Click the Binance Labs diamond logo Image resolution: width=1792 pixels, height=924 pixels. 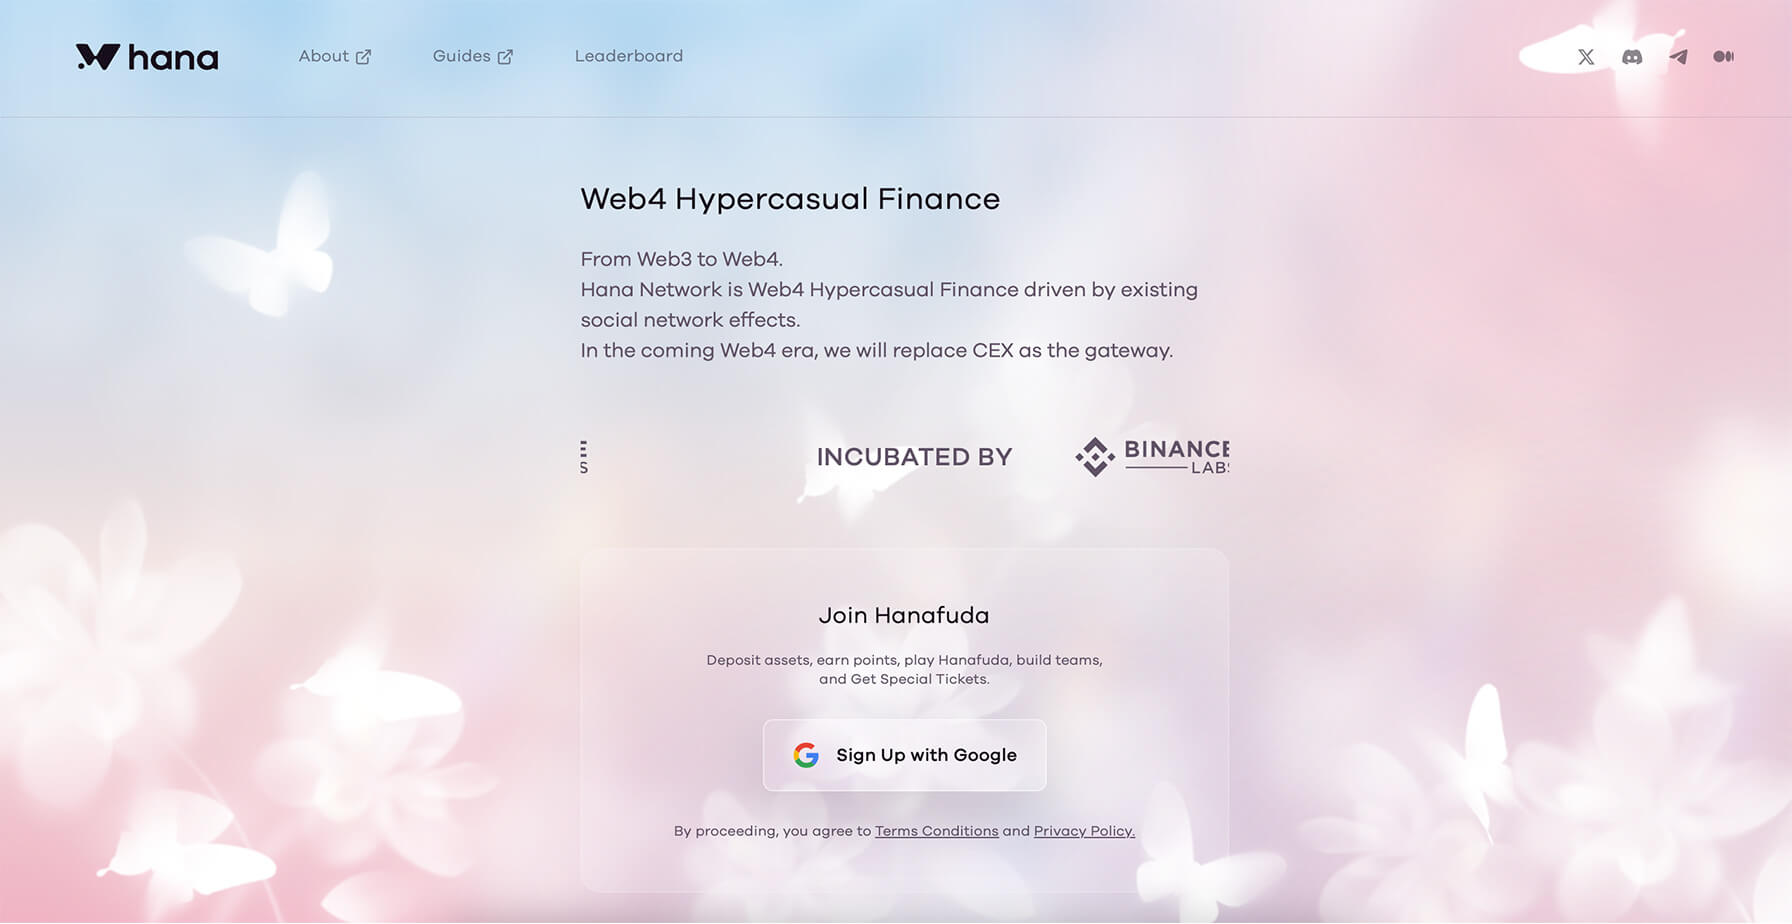[1097, 456]
